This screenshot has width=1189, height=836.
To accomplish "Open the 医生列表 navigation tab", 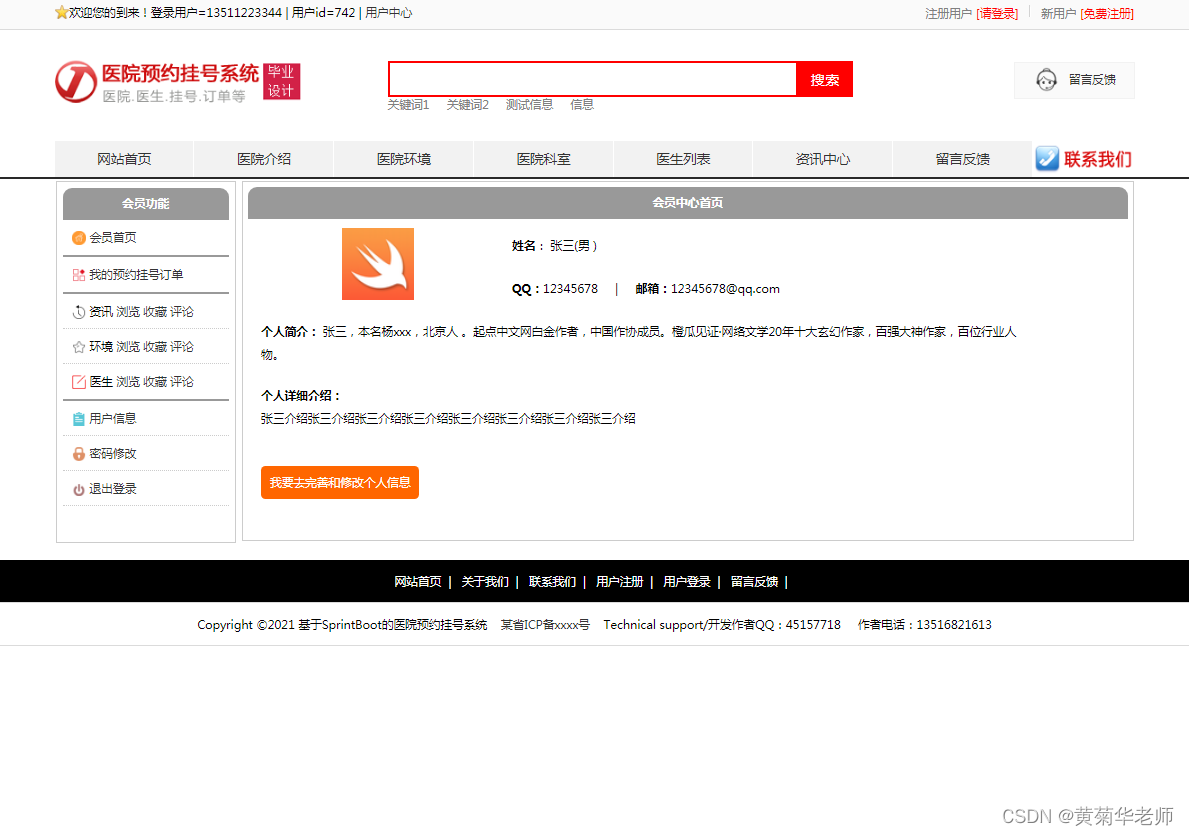I will coord(683,159).
